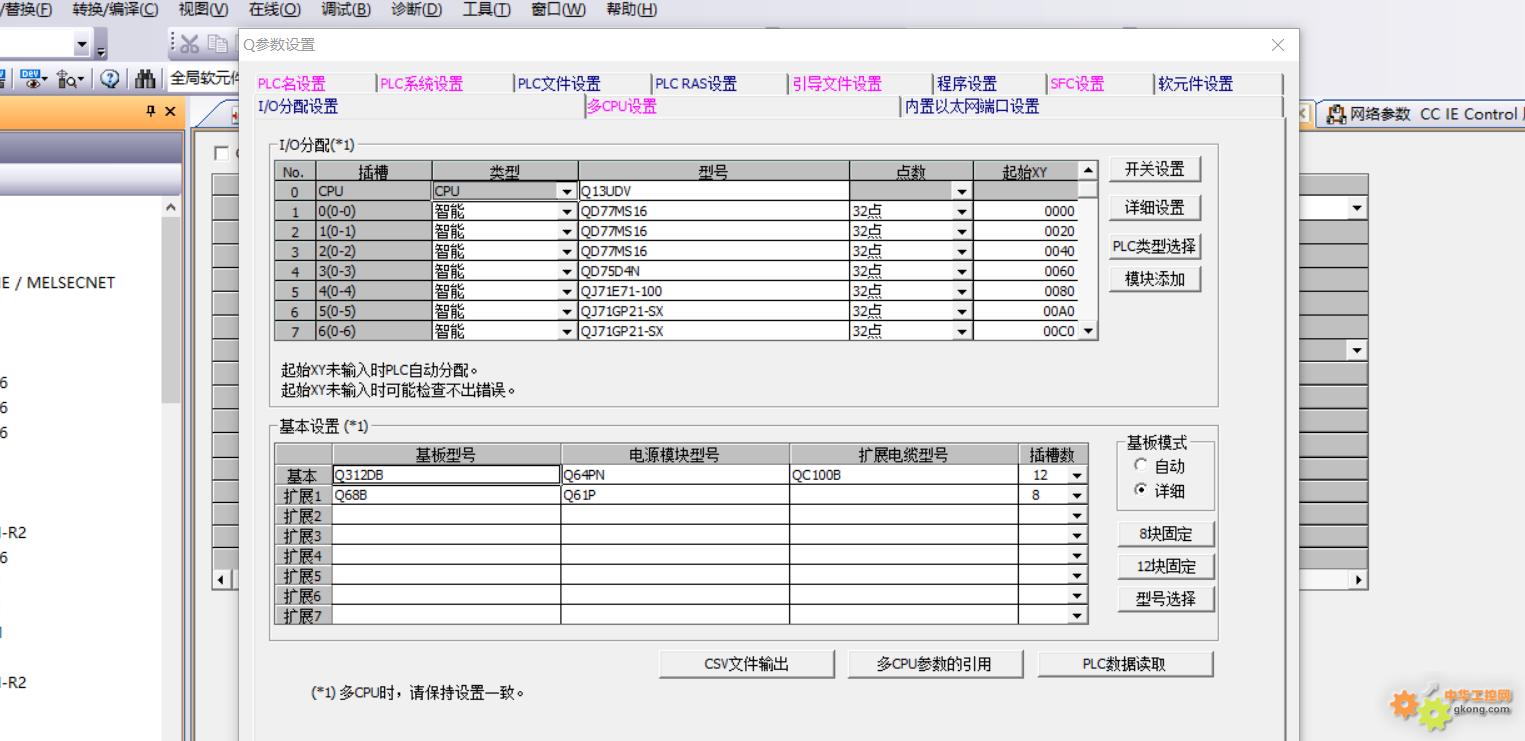This screenshot has height=741, width=1525.
Task: Click the Q68B extension base cell
Action: [446, 495]
